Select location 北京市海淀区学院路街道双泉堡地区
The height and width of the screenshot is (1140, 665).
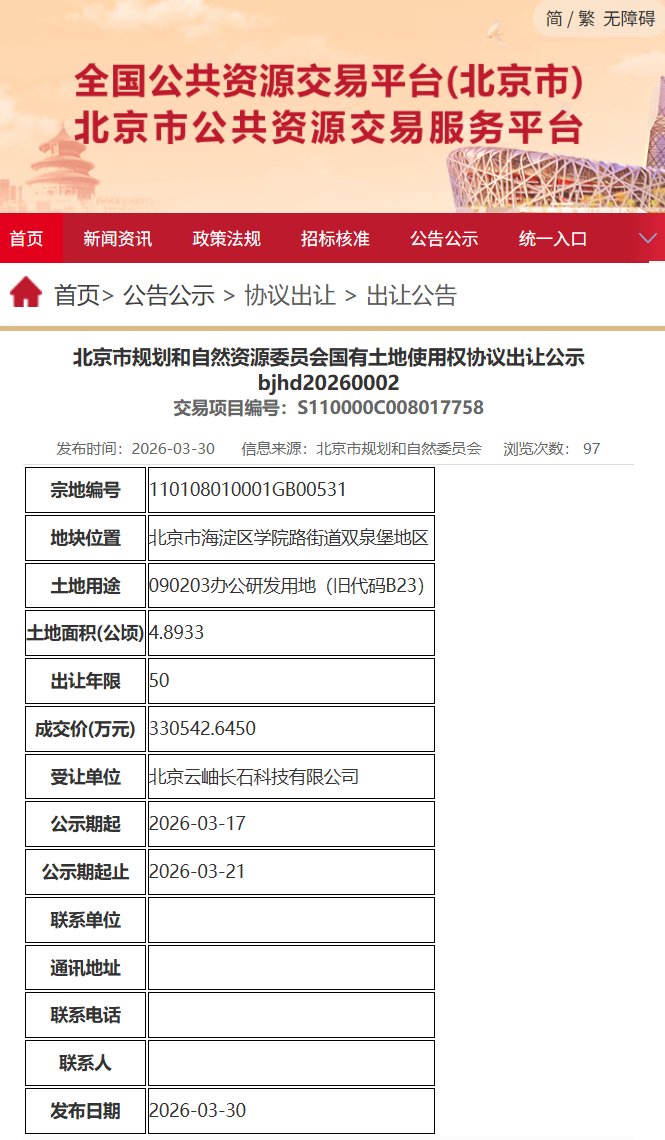point(289,537)
